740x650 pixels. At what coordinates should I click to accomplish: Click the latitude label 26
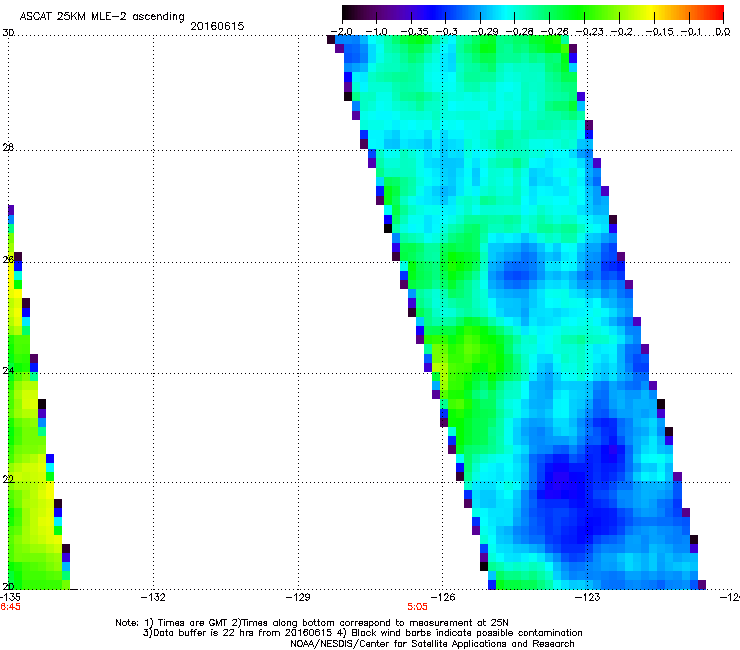coord(8,260)
